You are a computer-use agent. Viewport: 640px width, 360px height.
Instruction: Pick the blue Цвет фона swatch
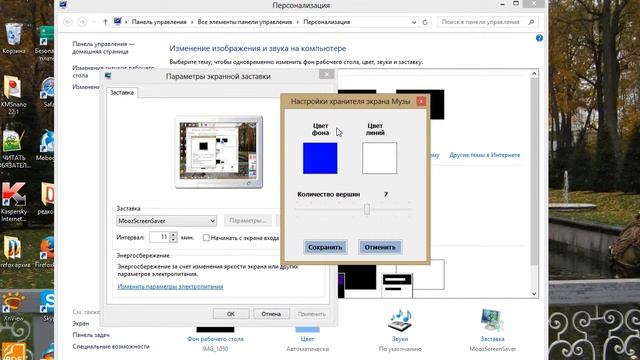[320, 158]
